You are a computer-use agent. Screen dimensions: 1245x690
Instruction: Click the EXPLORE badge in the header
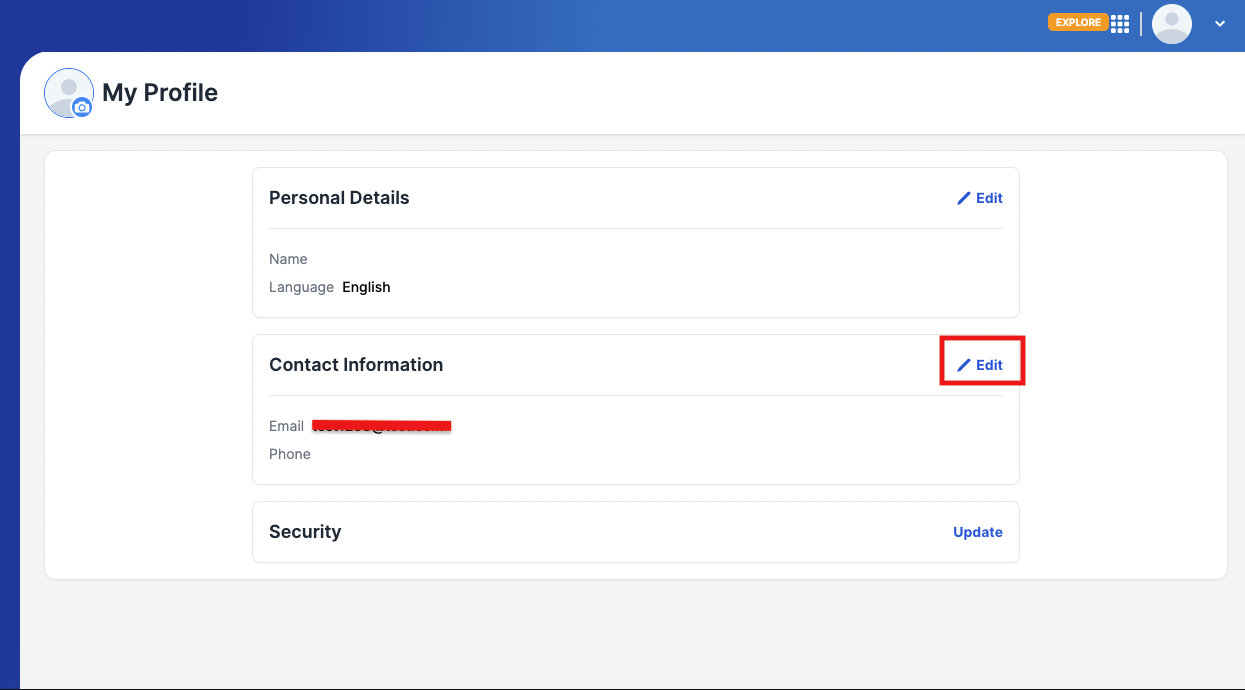coord(1077,21)
